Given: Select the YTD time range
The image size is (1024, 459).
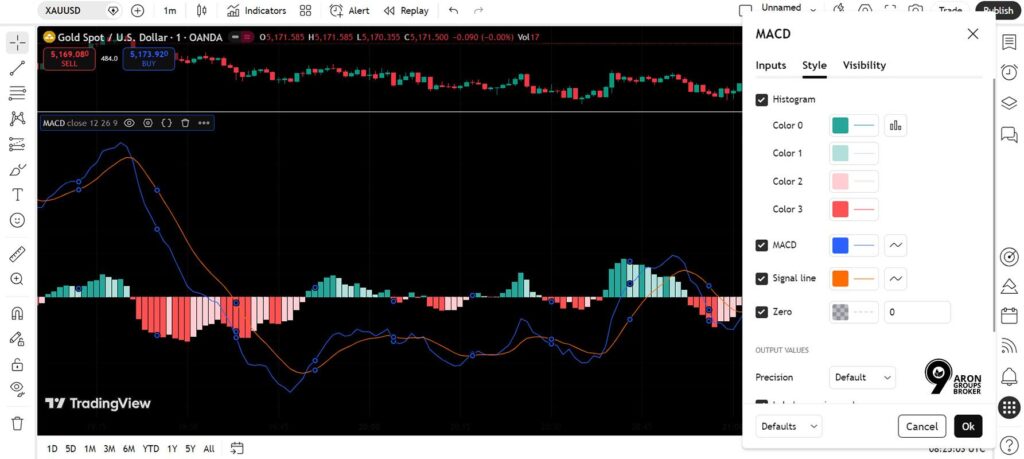Looking at the screenshot, I should tap(151, 449).
